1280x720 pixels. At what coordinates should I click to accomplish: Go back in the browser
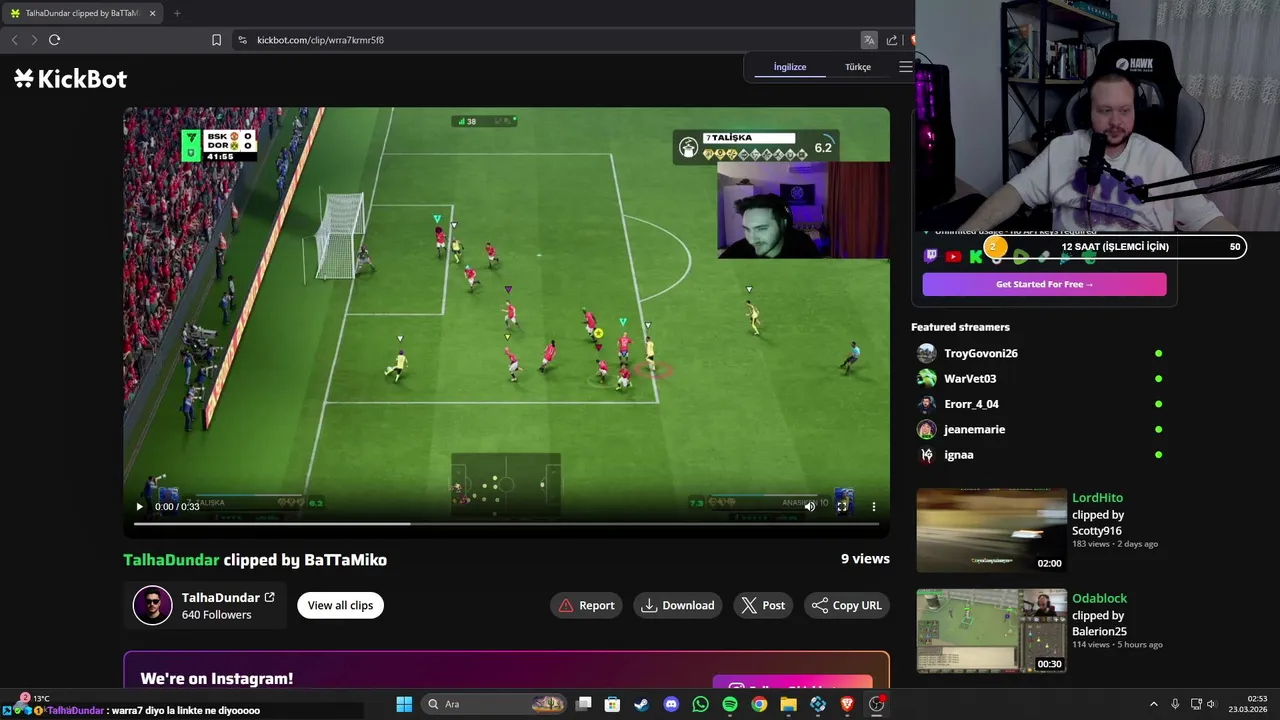click(x=14, y=40)
